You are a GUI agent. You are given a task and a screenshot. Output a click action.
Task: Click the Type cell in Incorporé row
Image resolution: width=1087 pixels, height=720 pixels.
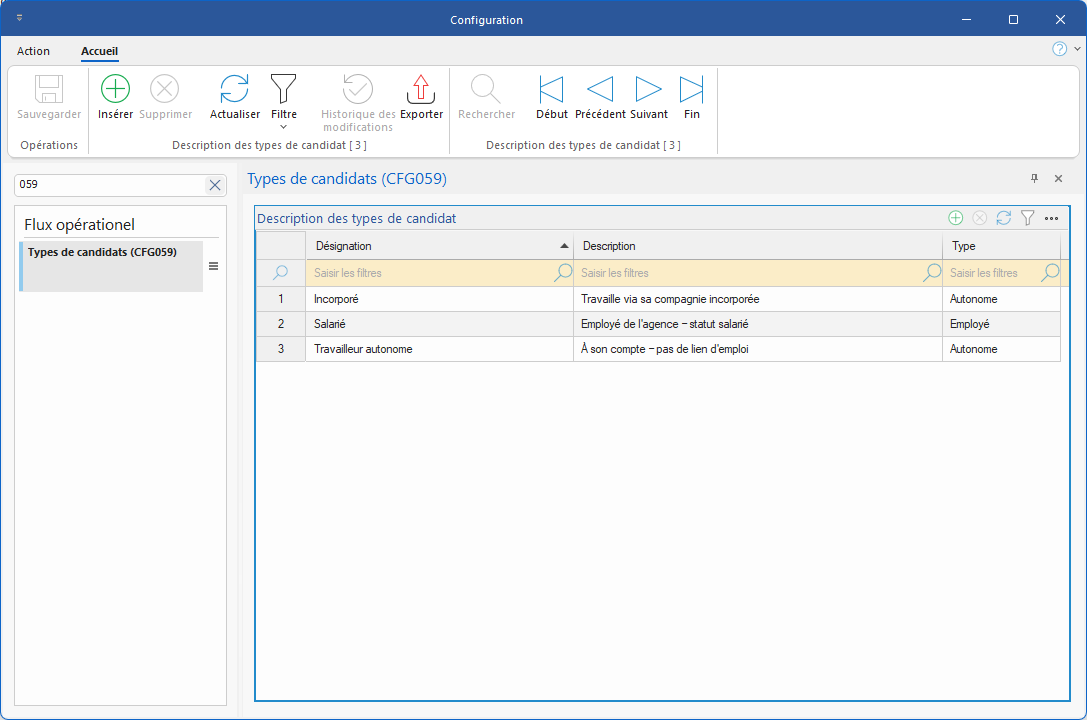(x=1001, y=299)
